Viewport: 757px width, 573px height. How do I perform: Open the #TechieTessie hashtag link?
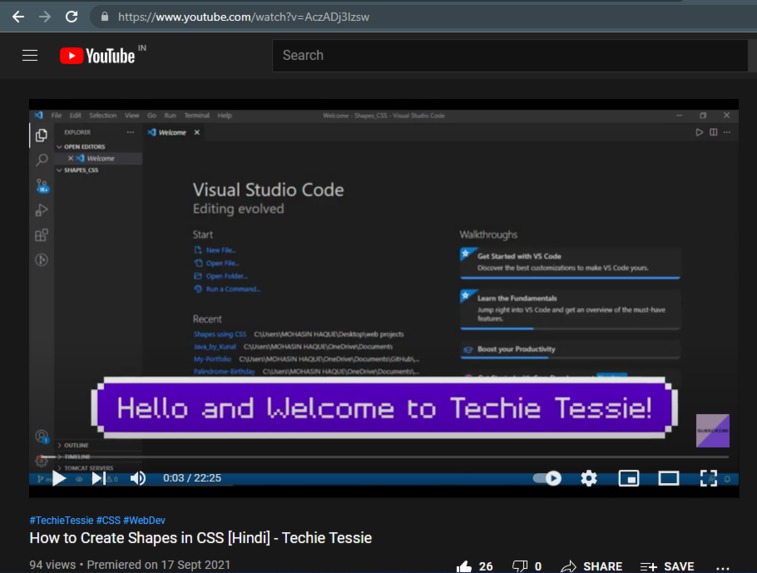(61, 520)
